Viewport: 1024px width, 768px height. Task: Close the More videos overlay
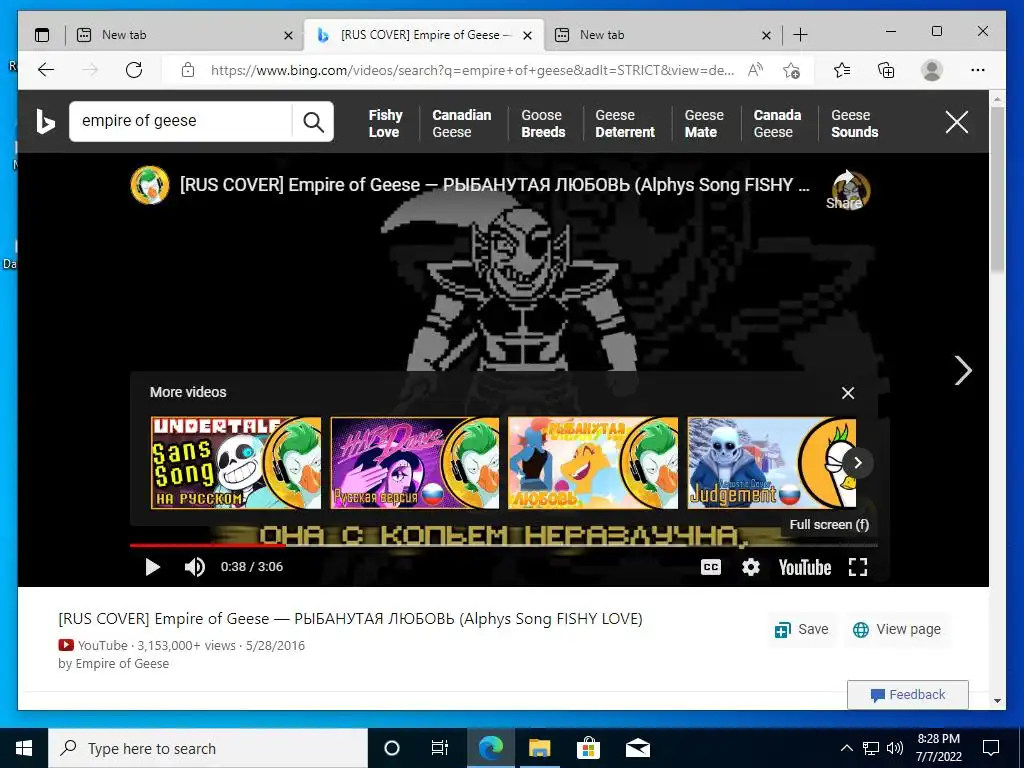click(848, 393)
